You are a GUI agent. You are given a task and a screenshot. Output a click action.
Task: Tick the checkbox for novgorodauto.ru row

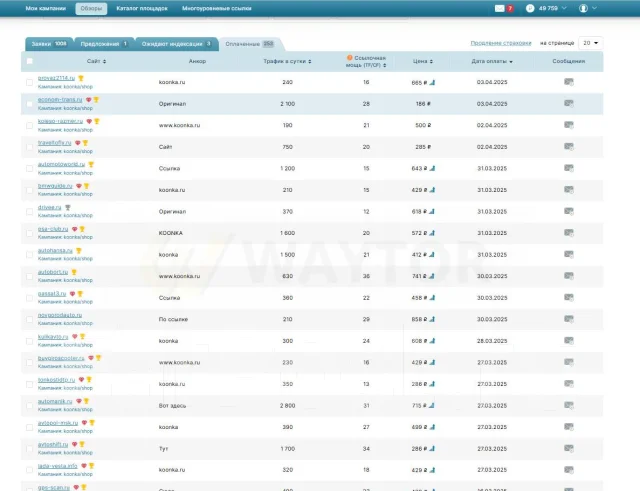click(x=29, y=319)
